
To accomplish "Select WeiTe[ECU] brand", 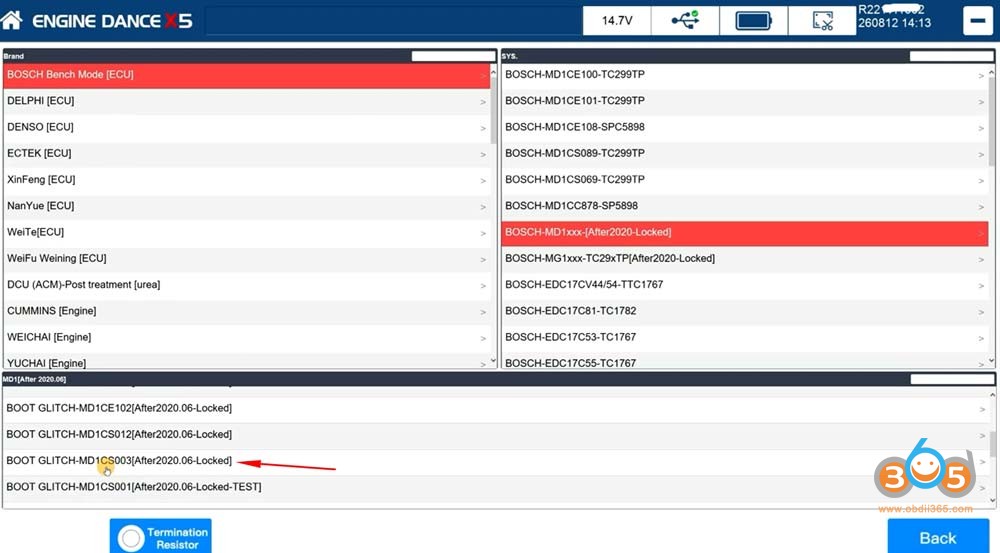I will [247, 232].
